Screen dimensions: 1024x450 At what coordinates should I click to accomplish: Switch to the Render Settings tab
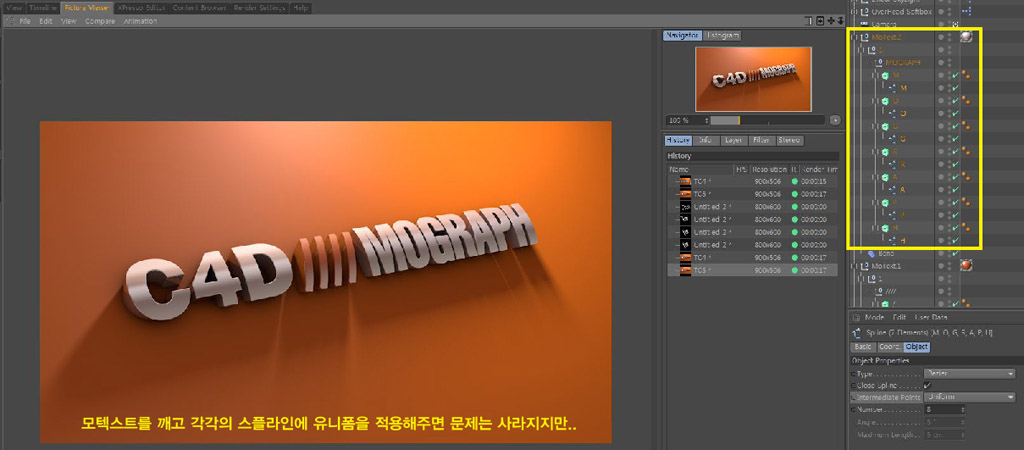[x=259, y=8]
